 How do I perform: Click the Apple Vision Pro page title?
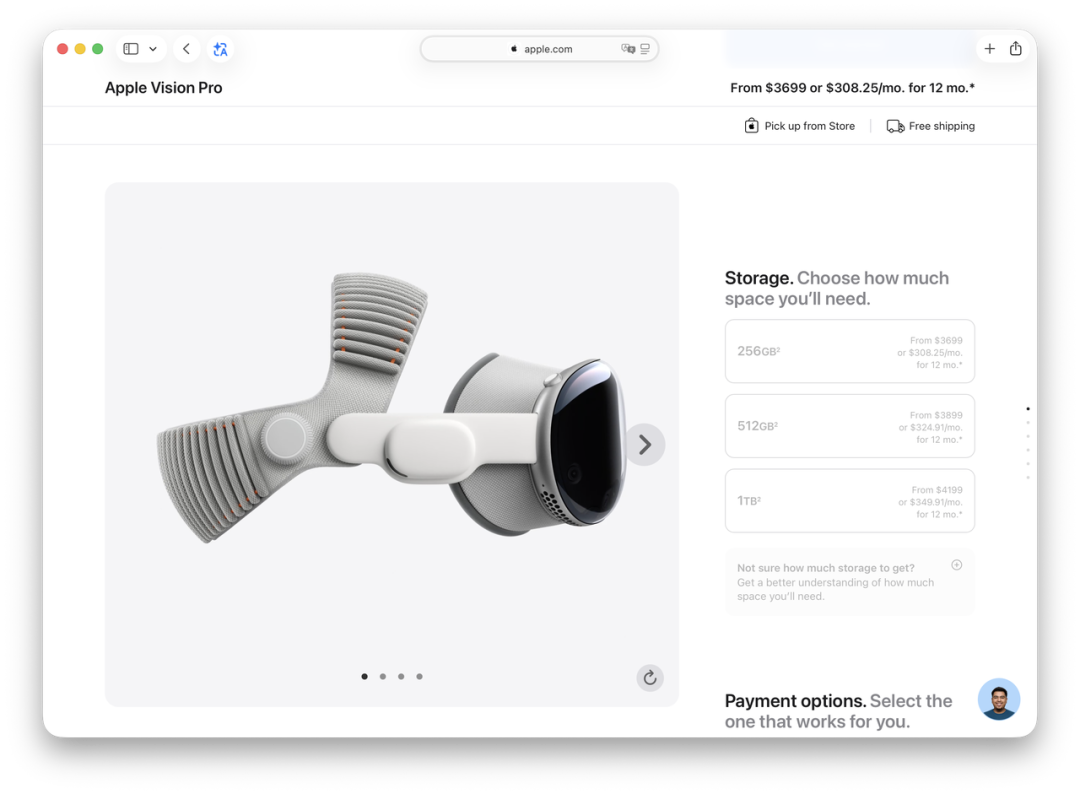pyautogui.click(x=163, y=87)
